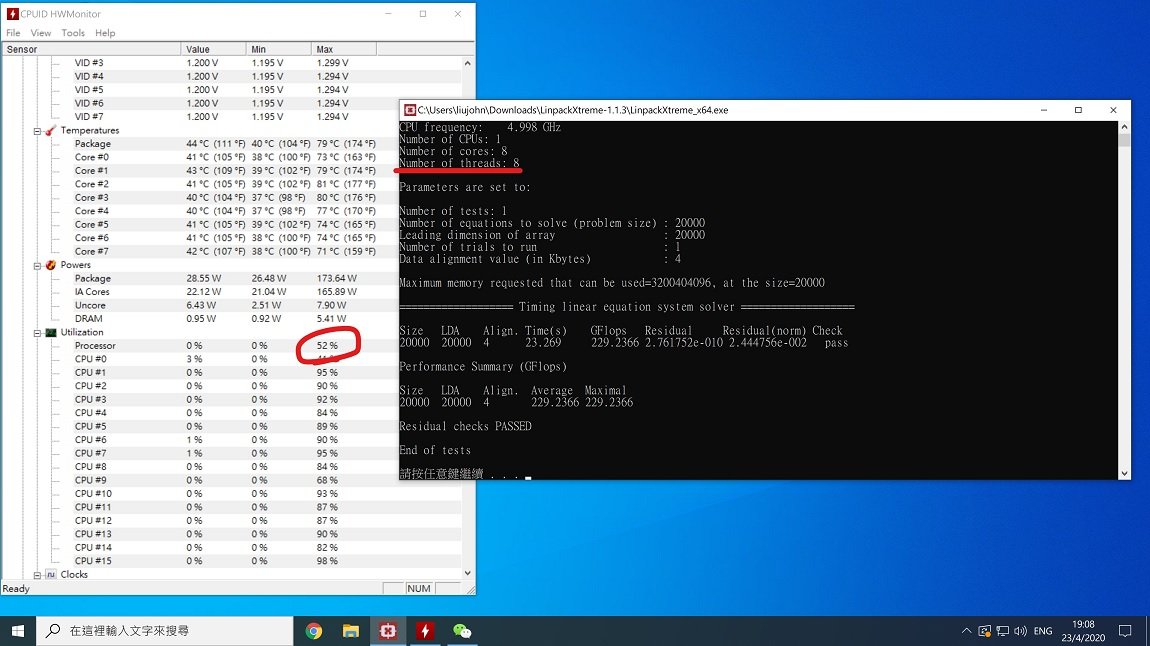Select the Core #0 temperature row
The image size is (1150, 646).
[x=231, y=157]
